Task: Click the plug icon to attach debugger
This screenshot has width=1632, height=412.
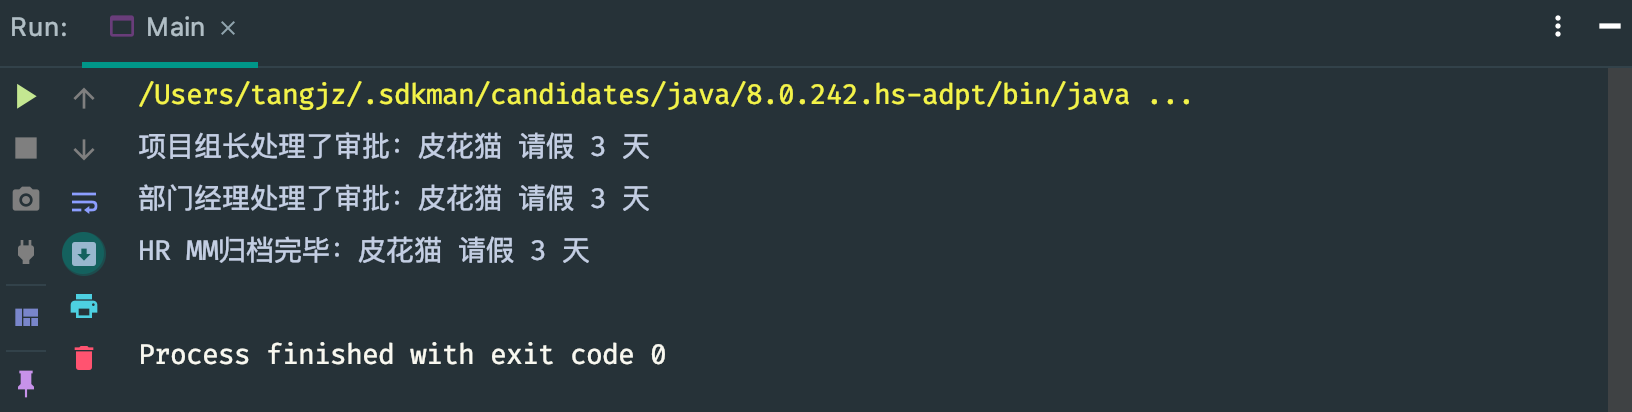Action: tap(26, 251)
